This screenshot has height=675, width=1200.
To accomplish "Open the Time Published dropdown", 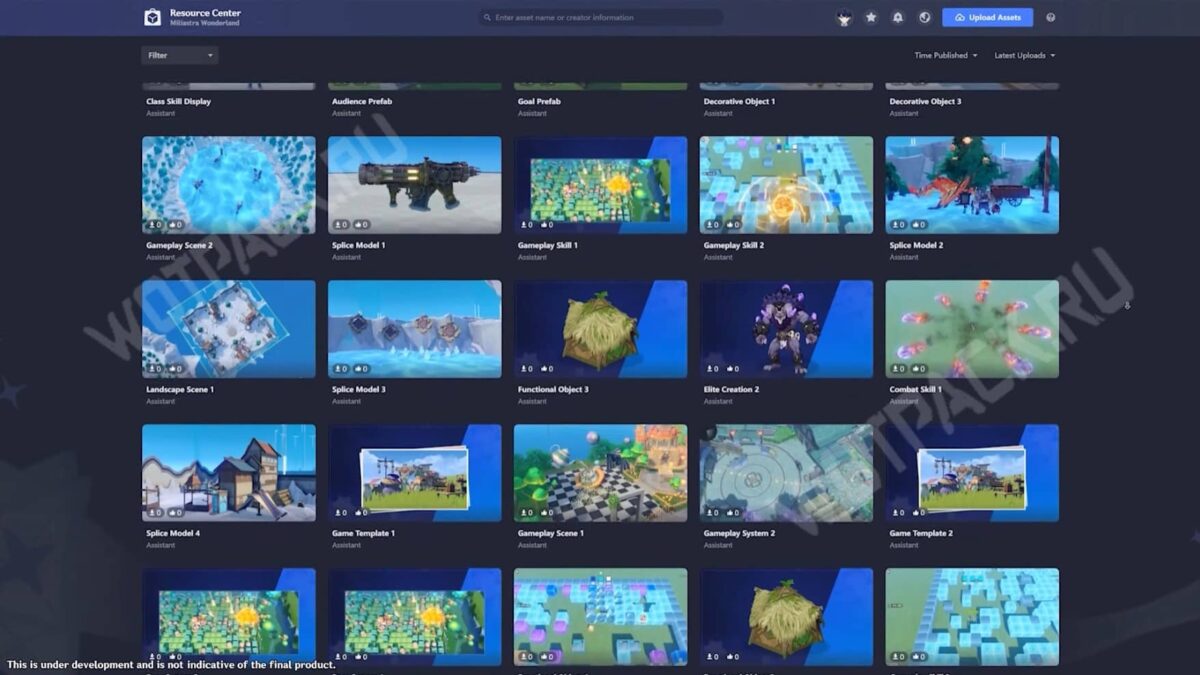I will tap(945, 55).
